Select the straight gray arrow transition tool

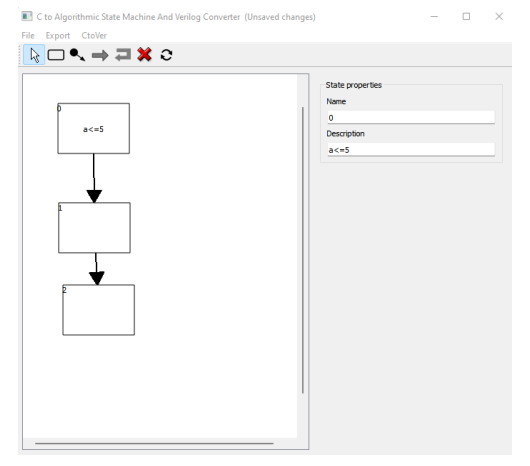click(100, 55)
